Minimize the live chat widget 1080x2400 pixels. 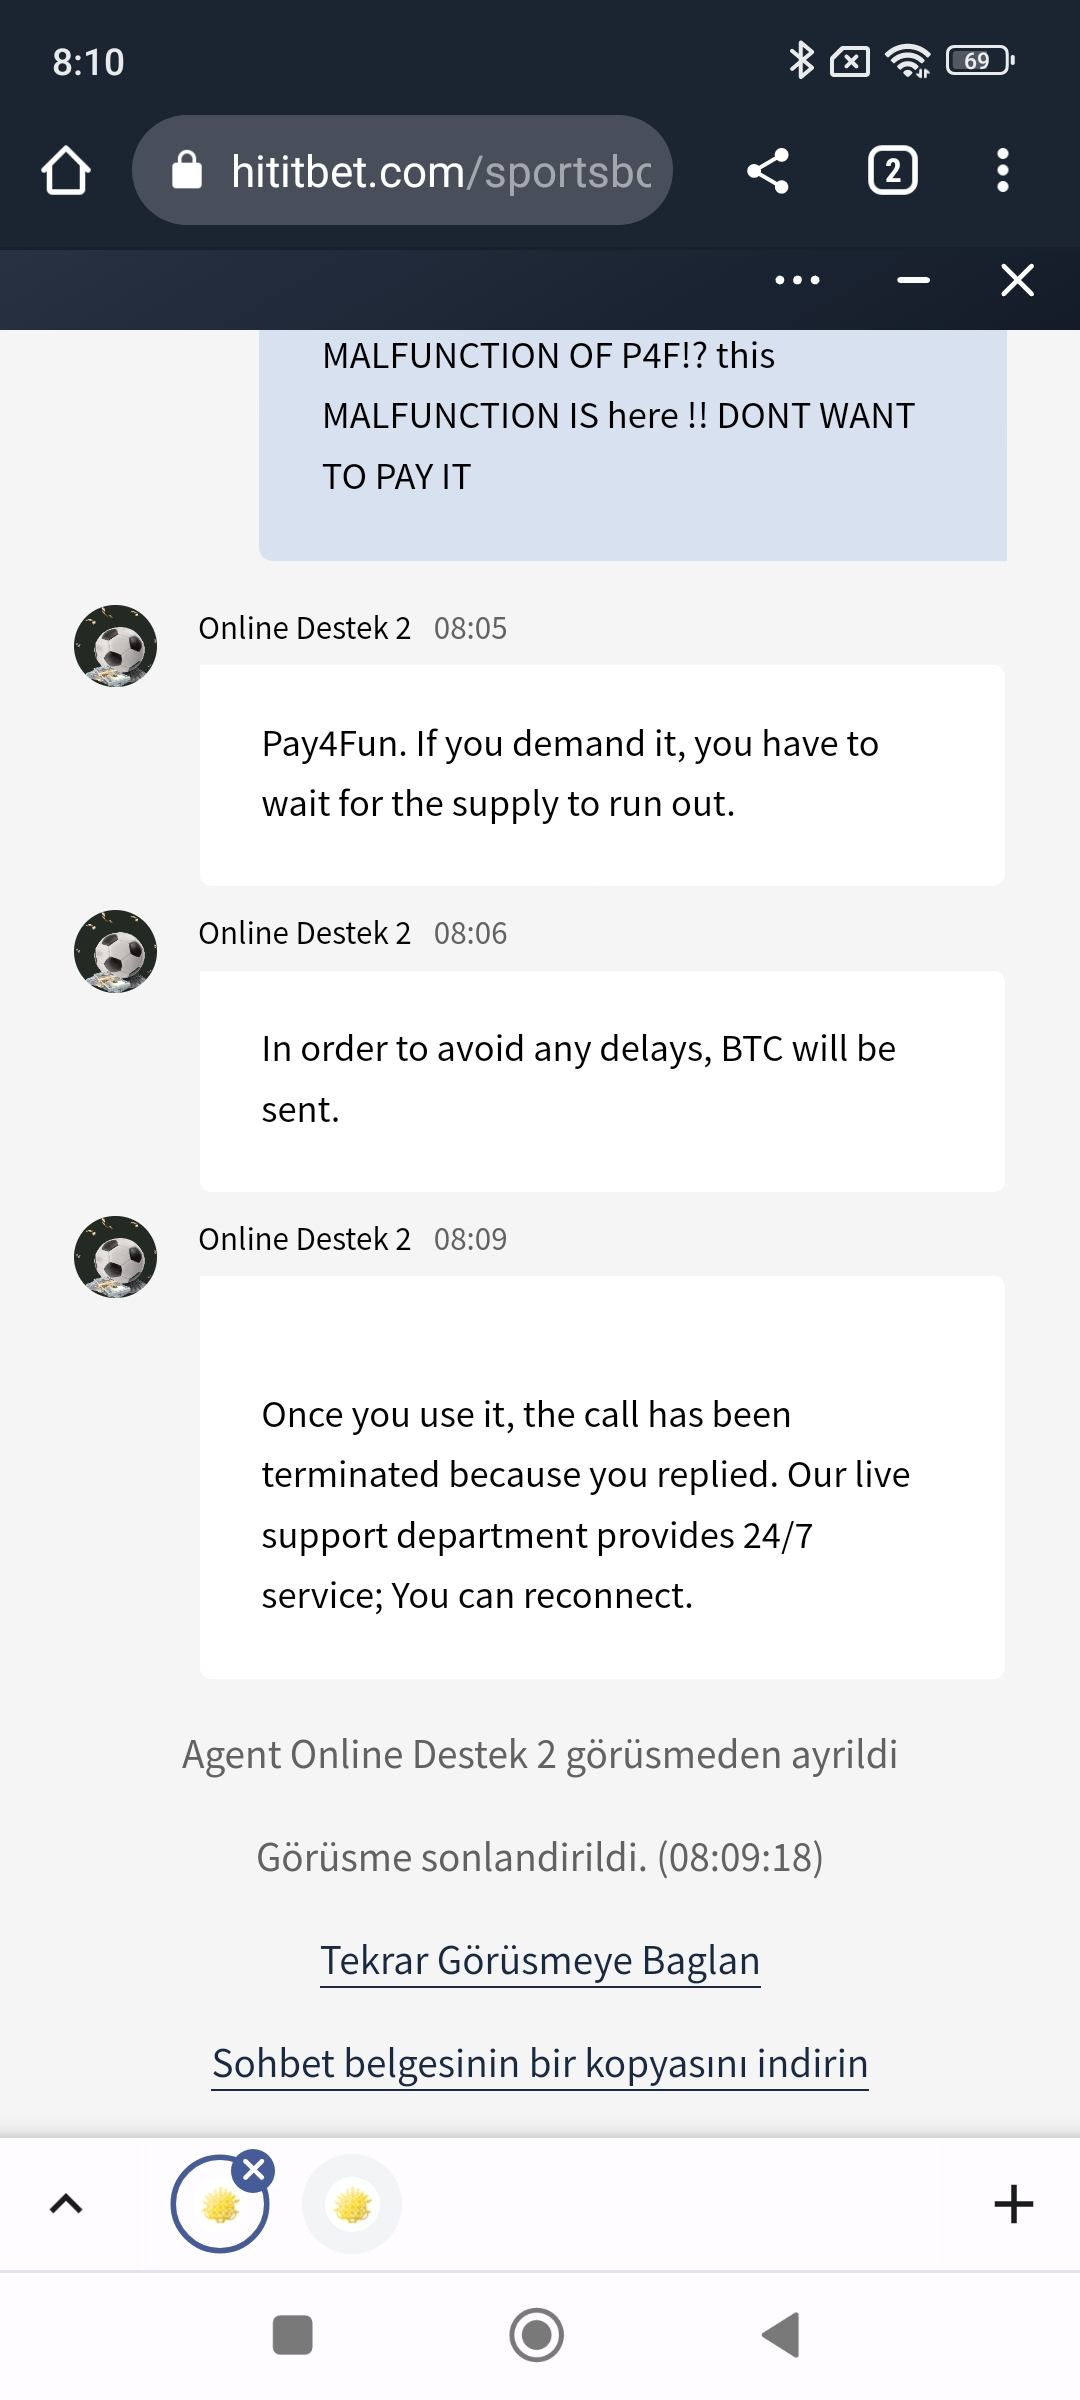click(913, 280)
